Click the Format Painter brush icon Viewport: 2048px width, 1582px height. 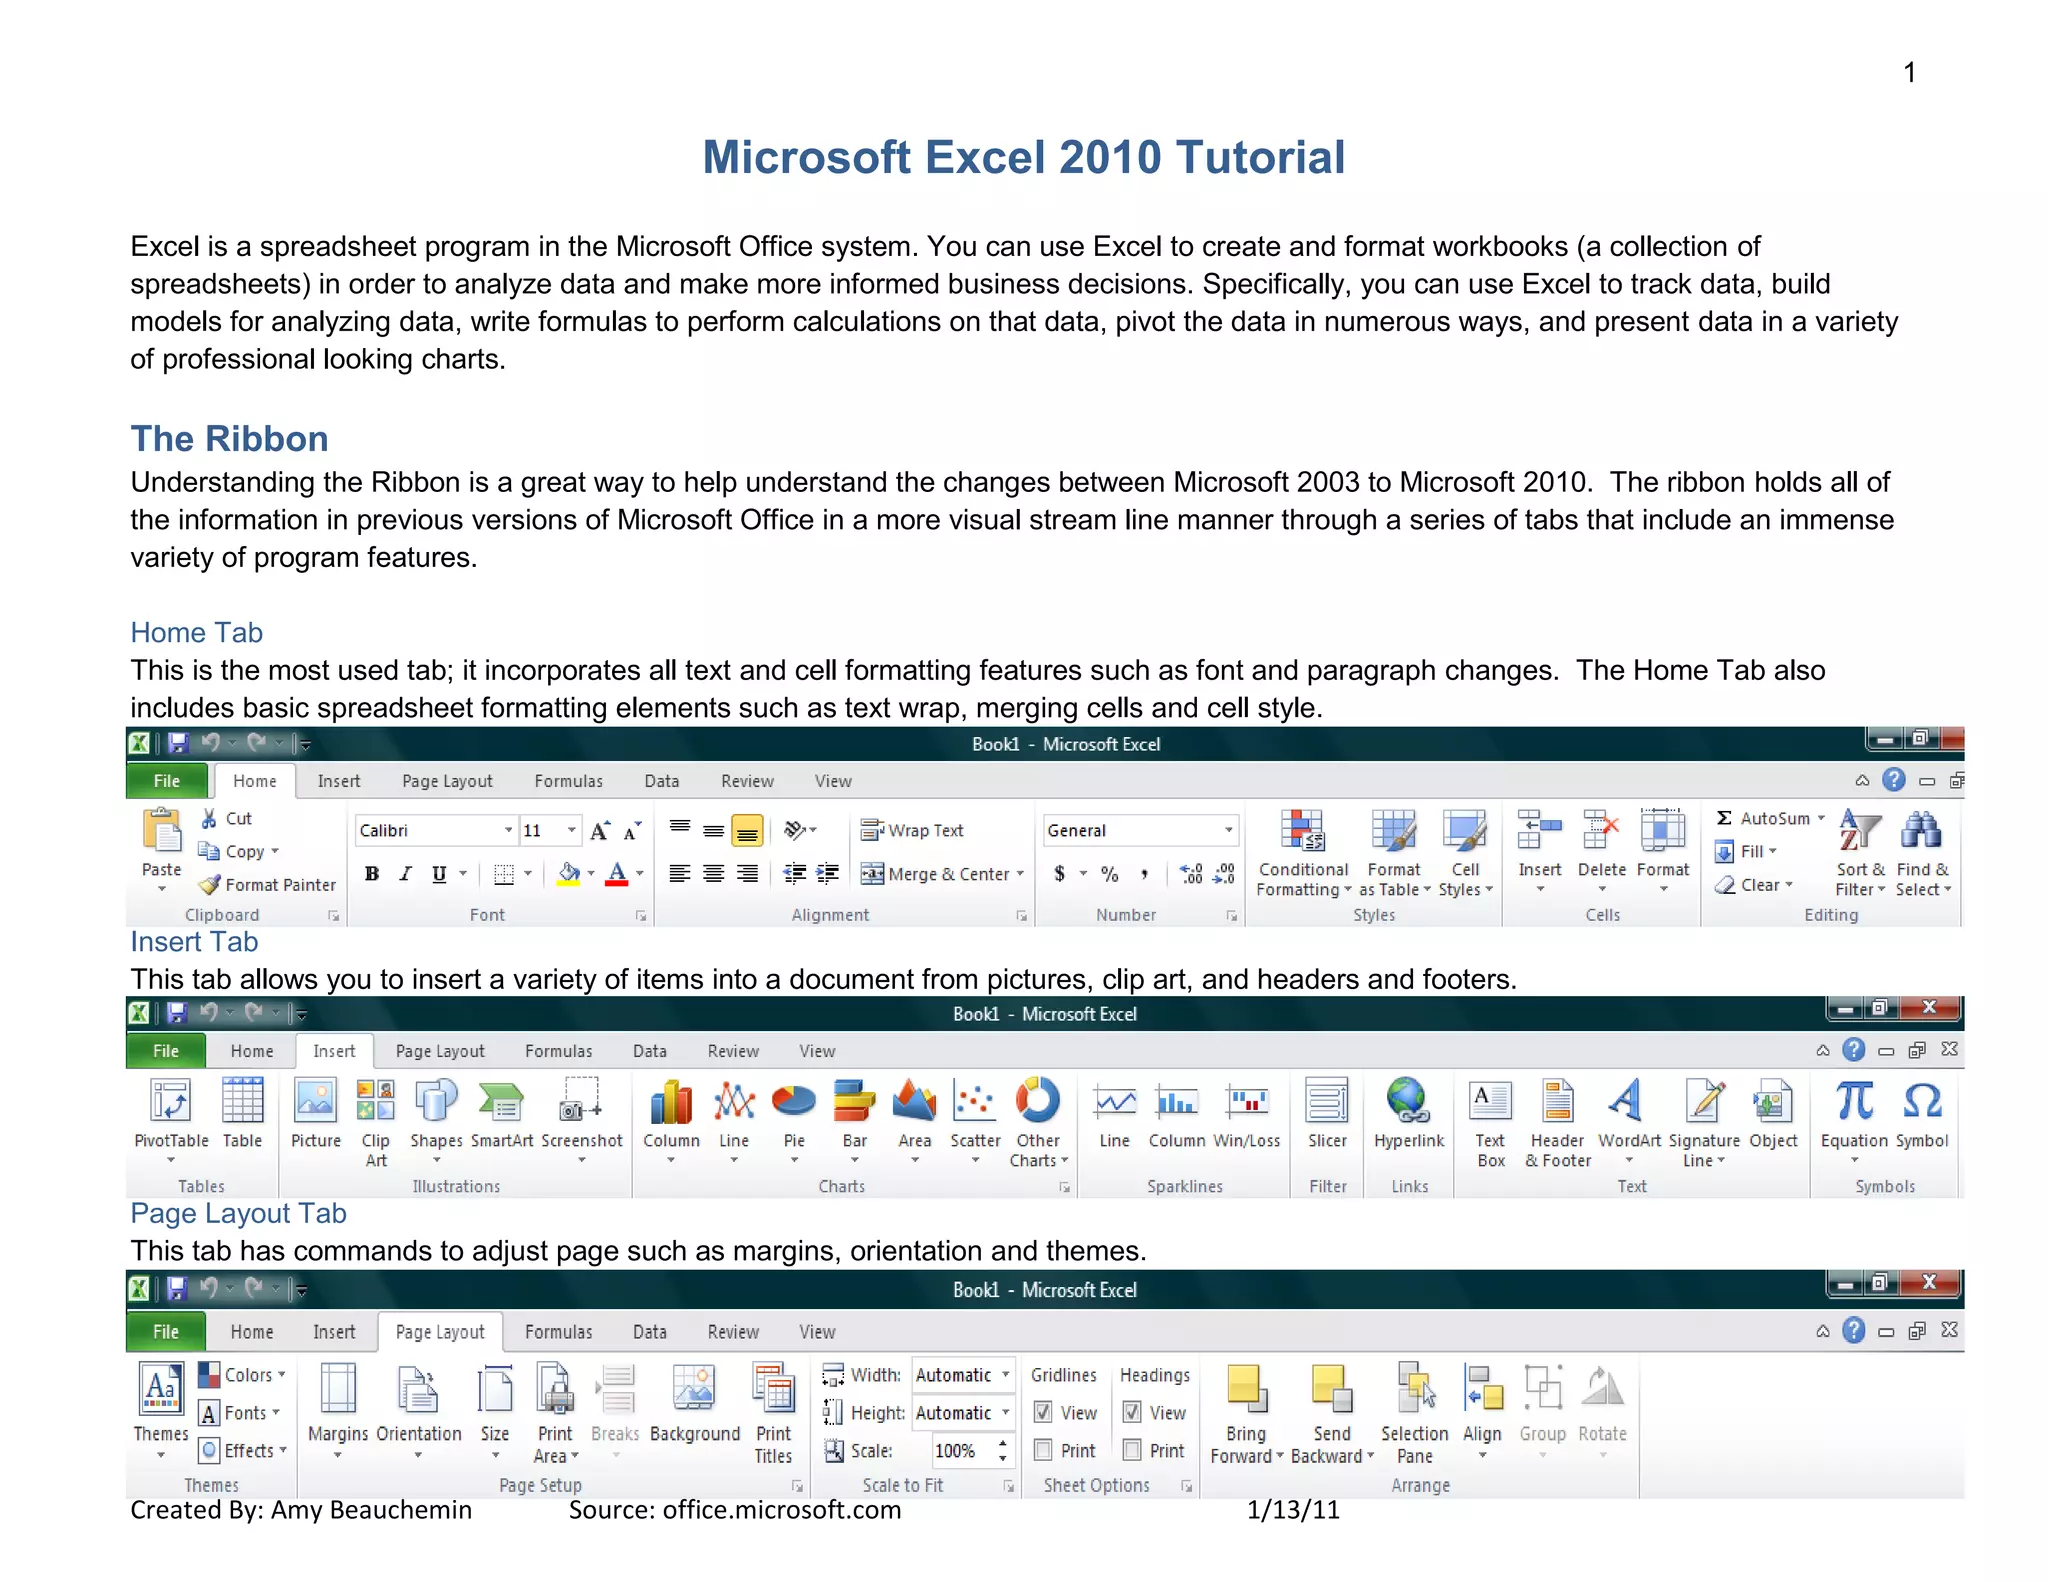(209, 884)
